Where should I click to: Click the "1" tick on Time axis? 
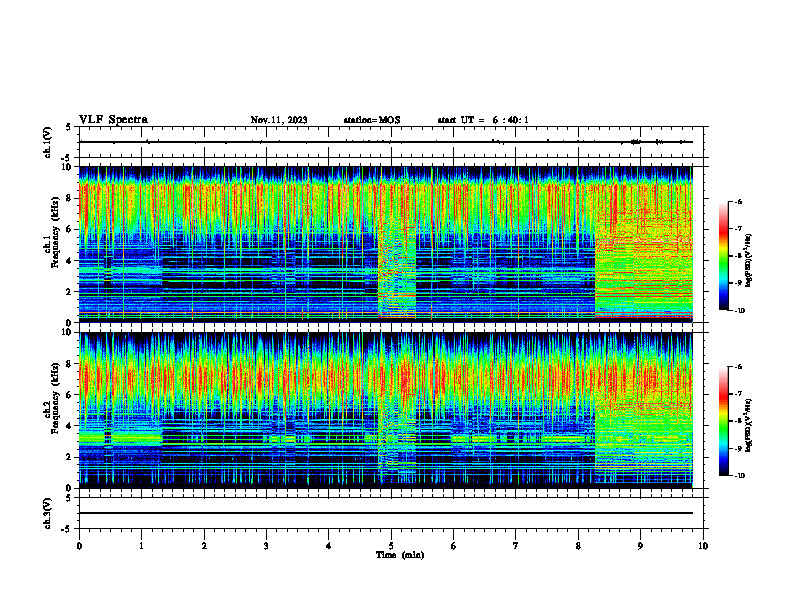point(141,546)
